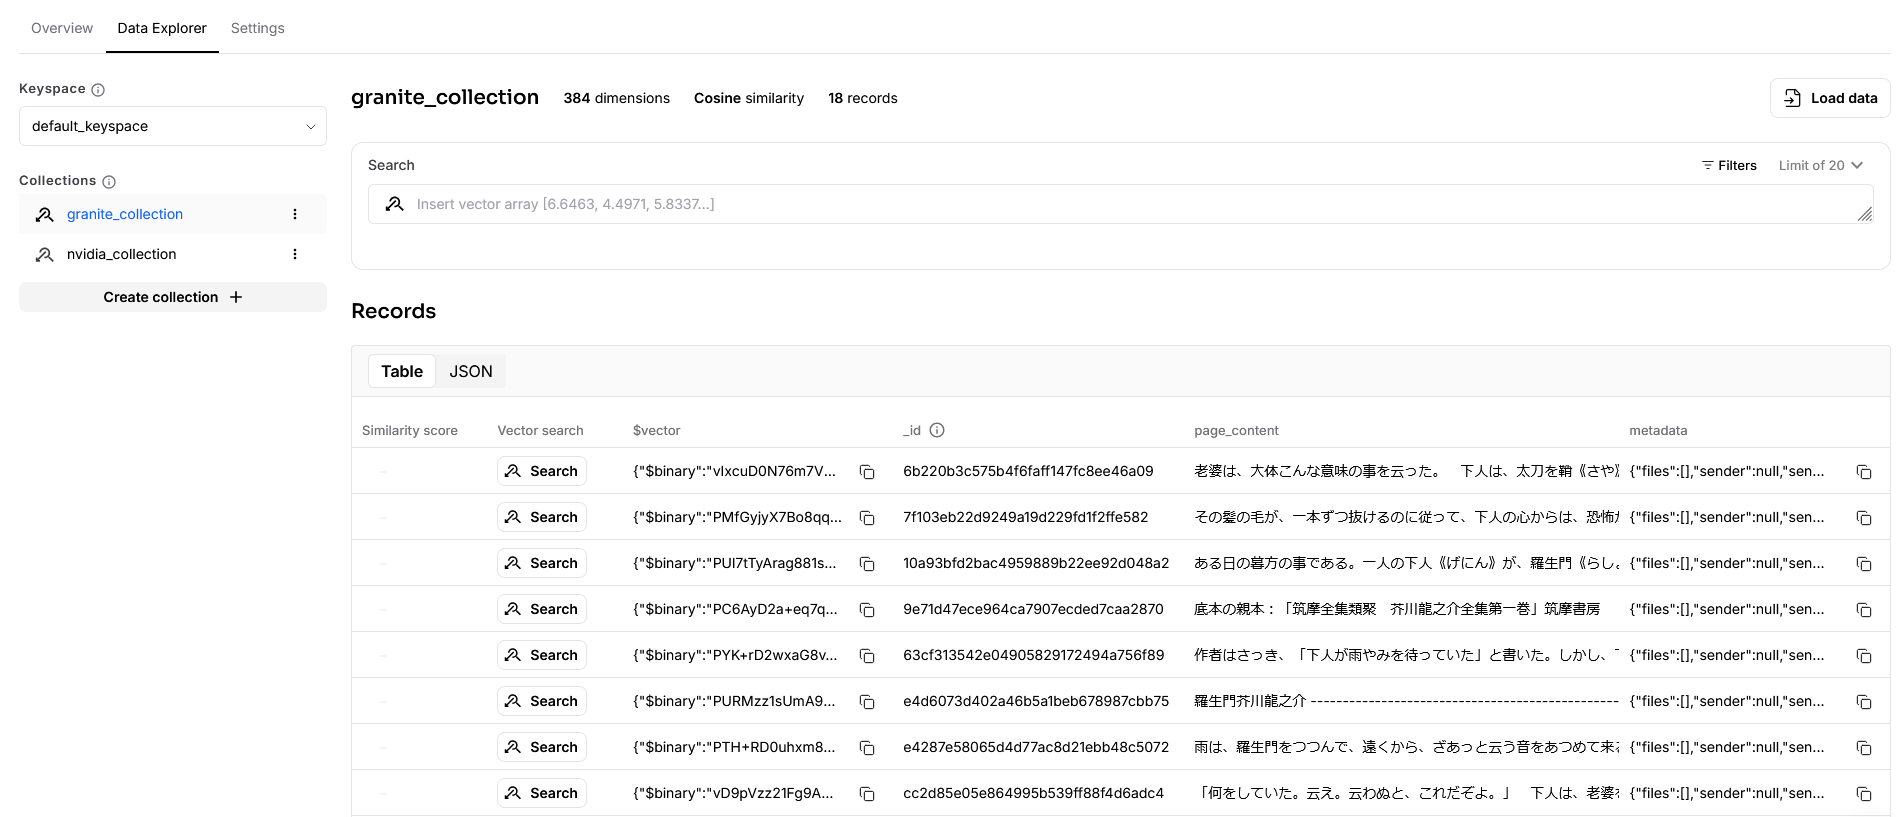The height and width of the screenshot is (817, 1896).
Task: Copy $vector value starting PUl7tTyArag881s
Action: point(867,564)
